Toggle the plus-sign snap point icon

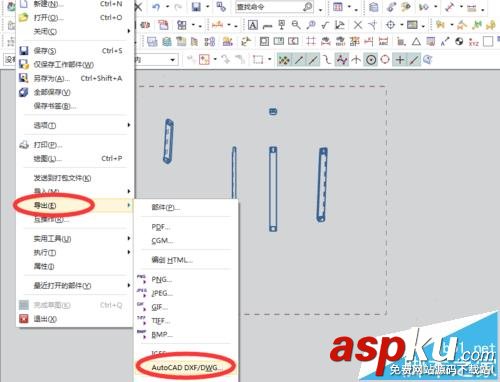[x=400, y=60]
